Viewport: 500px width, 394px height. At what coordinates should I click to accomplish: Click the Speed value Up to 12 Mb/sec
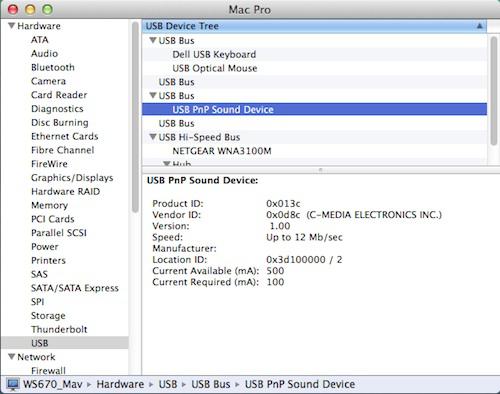[x=304, y=237]
